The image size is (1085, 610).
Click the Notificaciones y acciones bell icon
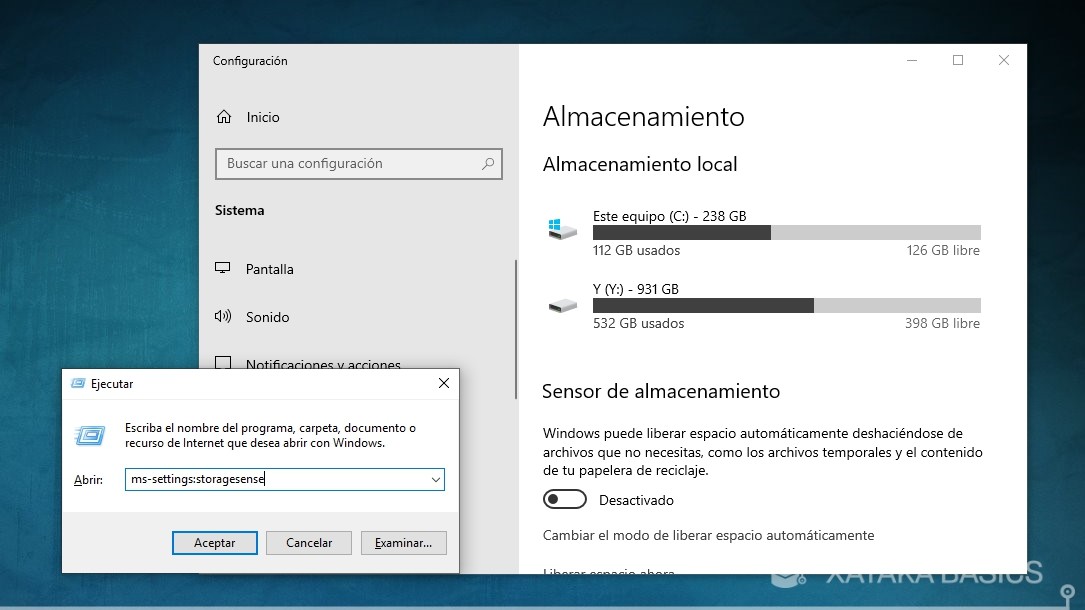224,364
